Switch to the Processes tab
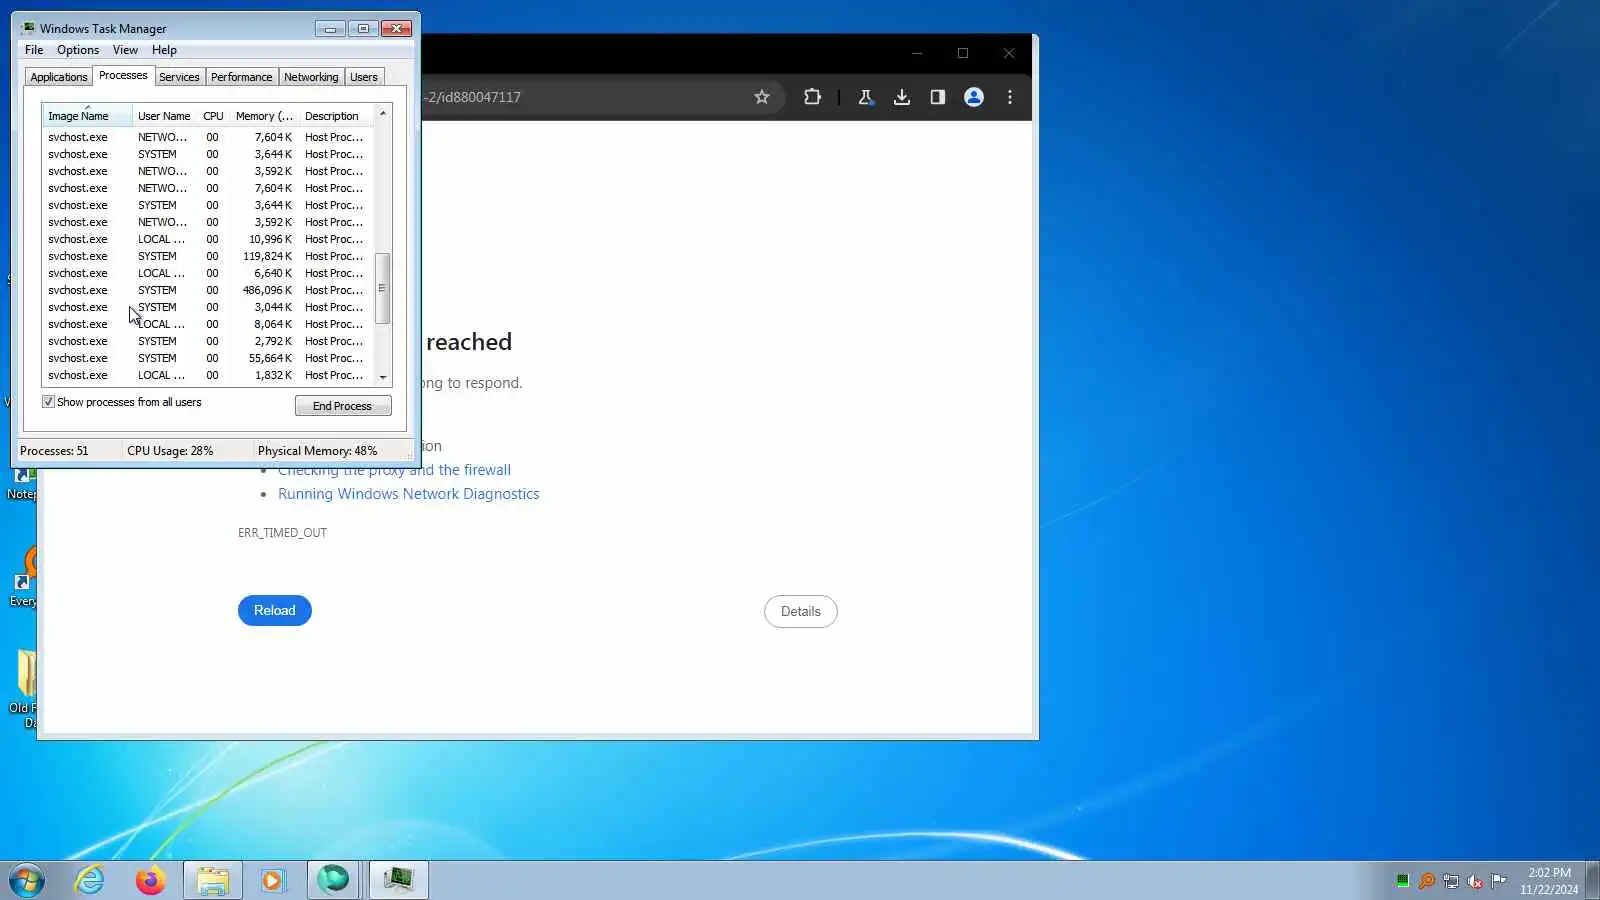The image size is (1600, 900). (x=123, y=76)
